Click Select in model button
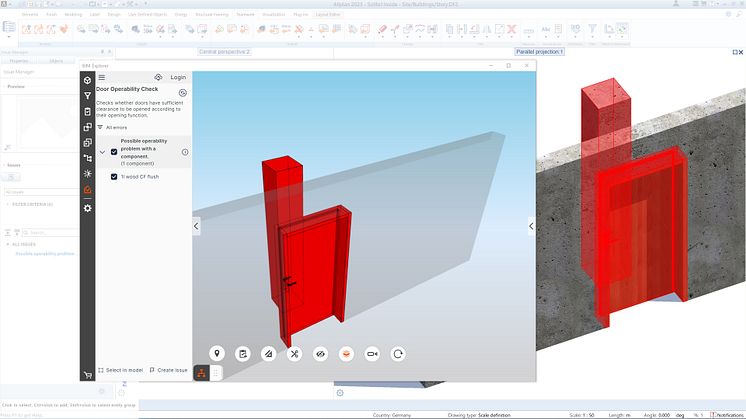 (x=120, y=370)
